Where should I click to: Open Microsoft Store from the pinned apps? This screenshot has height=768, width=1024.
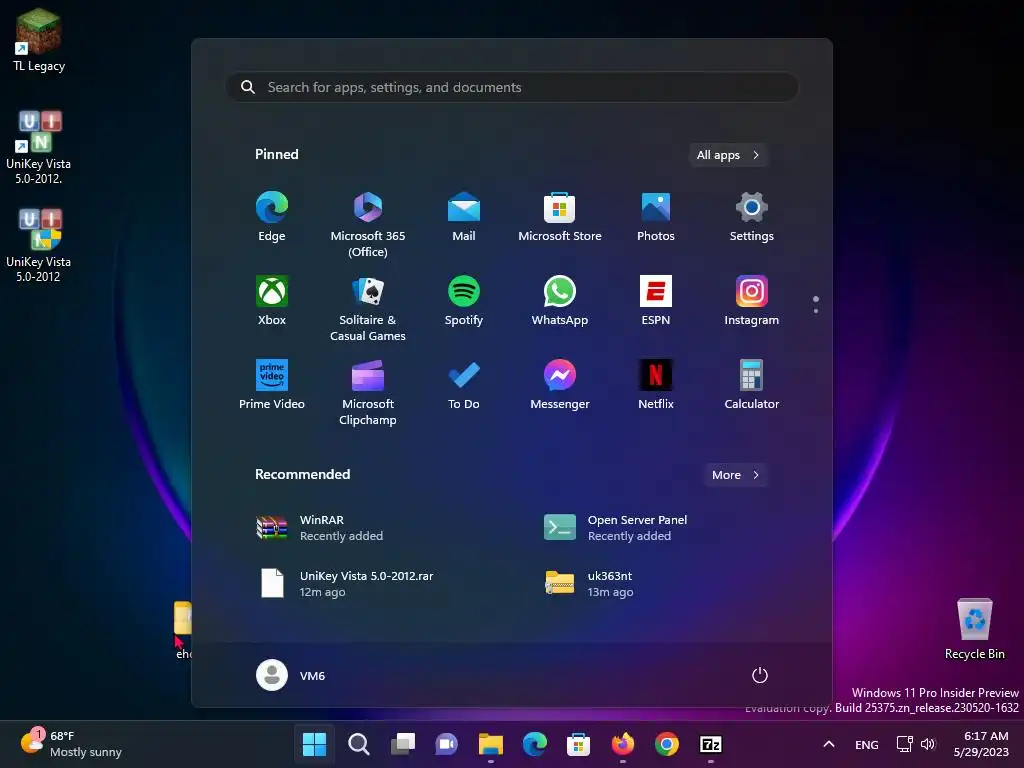click(560, 217)
